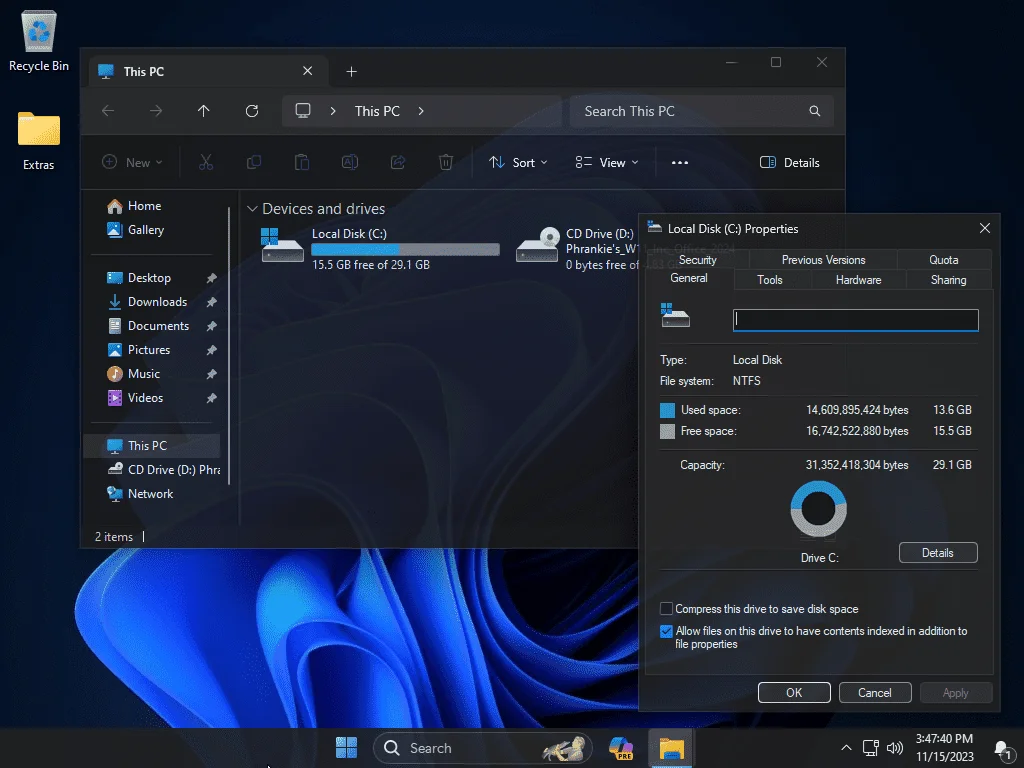Select the Extras folder on desktop
This screenshot has height=768, width=1024.
click(39, 141)
